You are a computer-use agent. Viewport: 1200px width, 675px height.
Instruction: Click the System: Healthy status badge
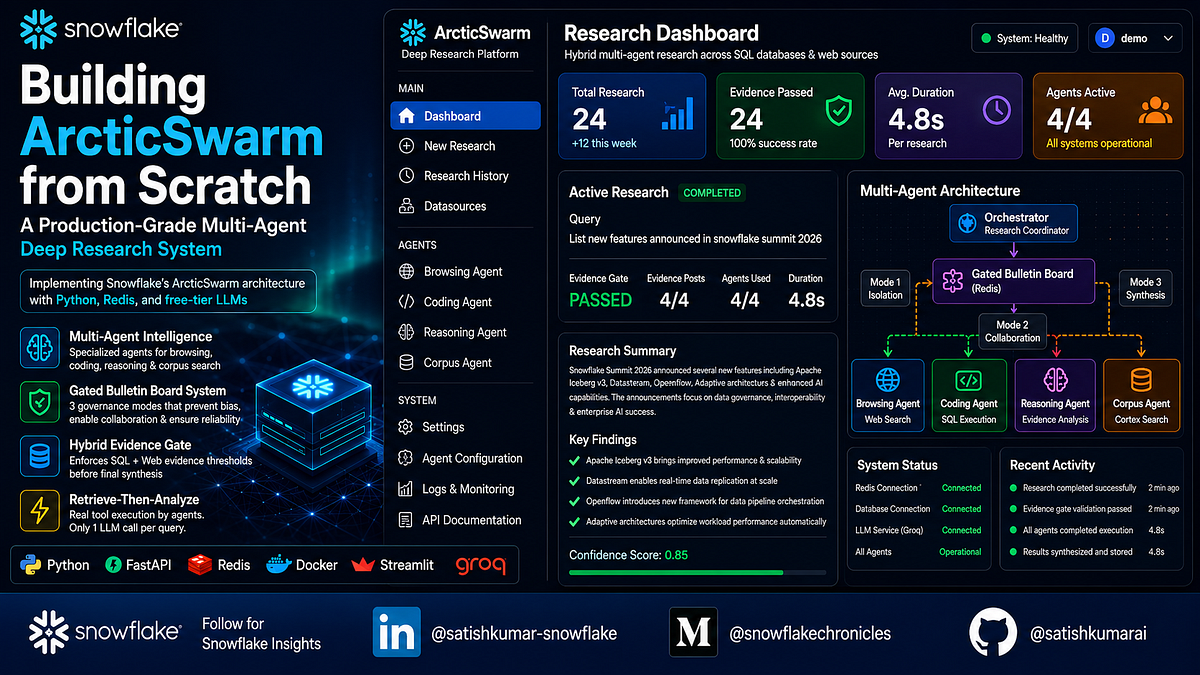(x=1025, y=38)
